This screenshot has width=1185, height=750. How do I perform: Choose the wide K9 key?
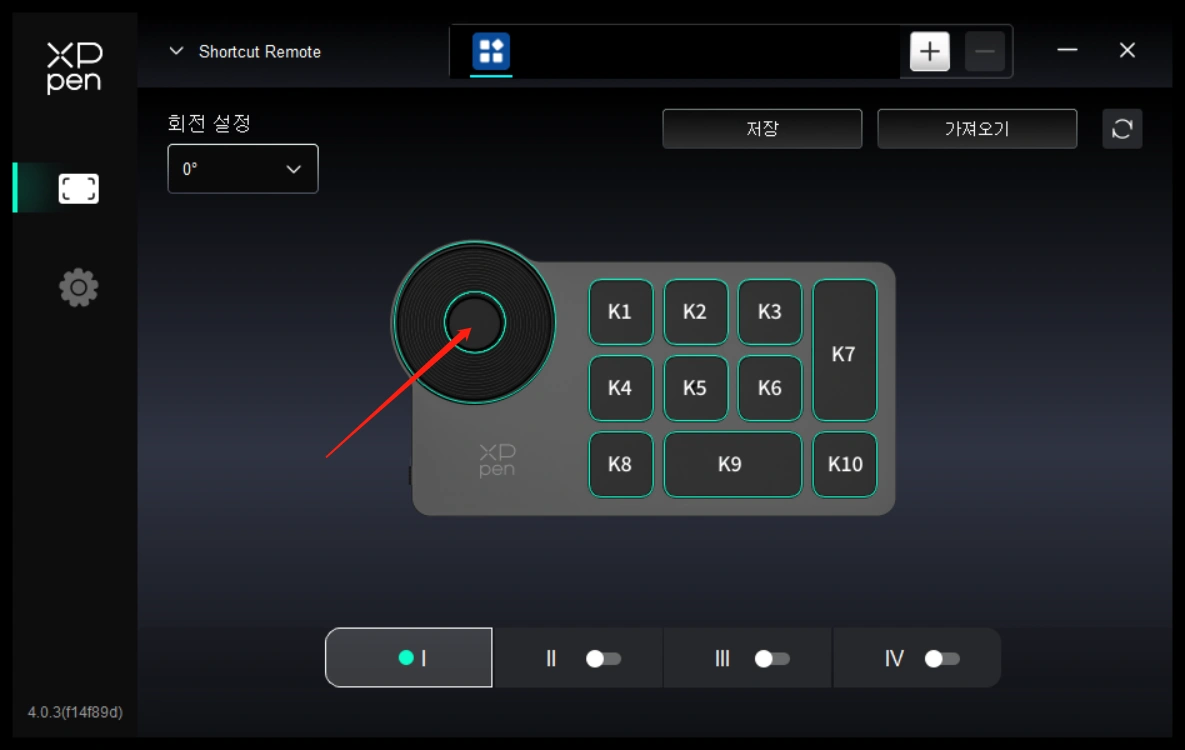pyautogui.click(x=732, y=464)
